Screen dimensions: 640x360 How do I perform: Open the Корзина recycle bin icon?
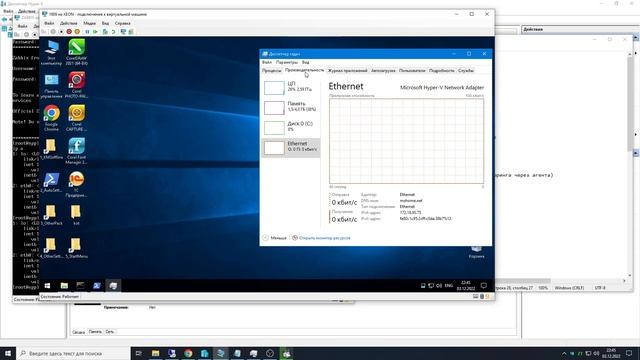click(x=476, y=251)
